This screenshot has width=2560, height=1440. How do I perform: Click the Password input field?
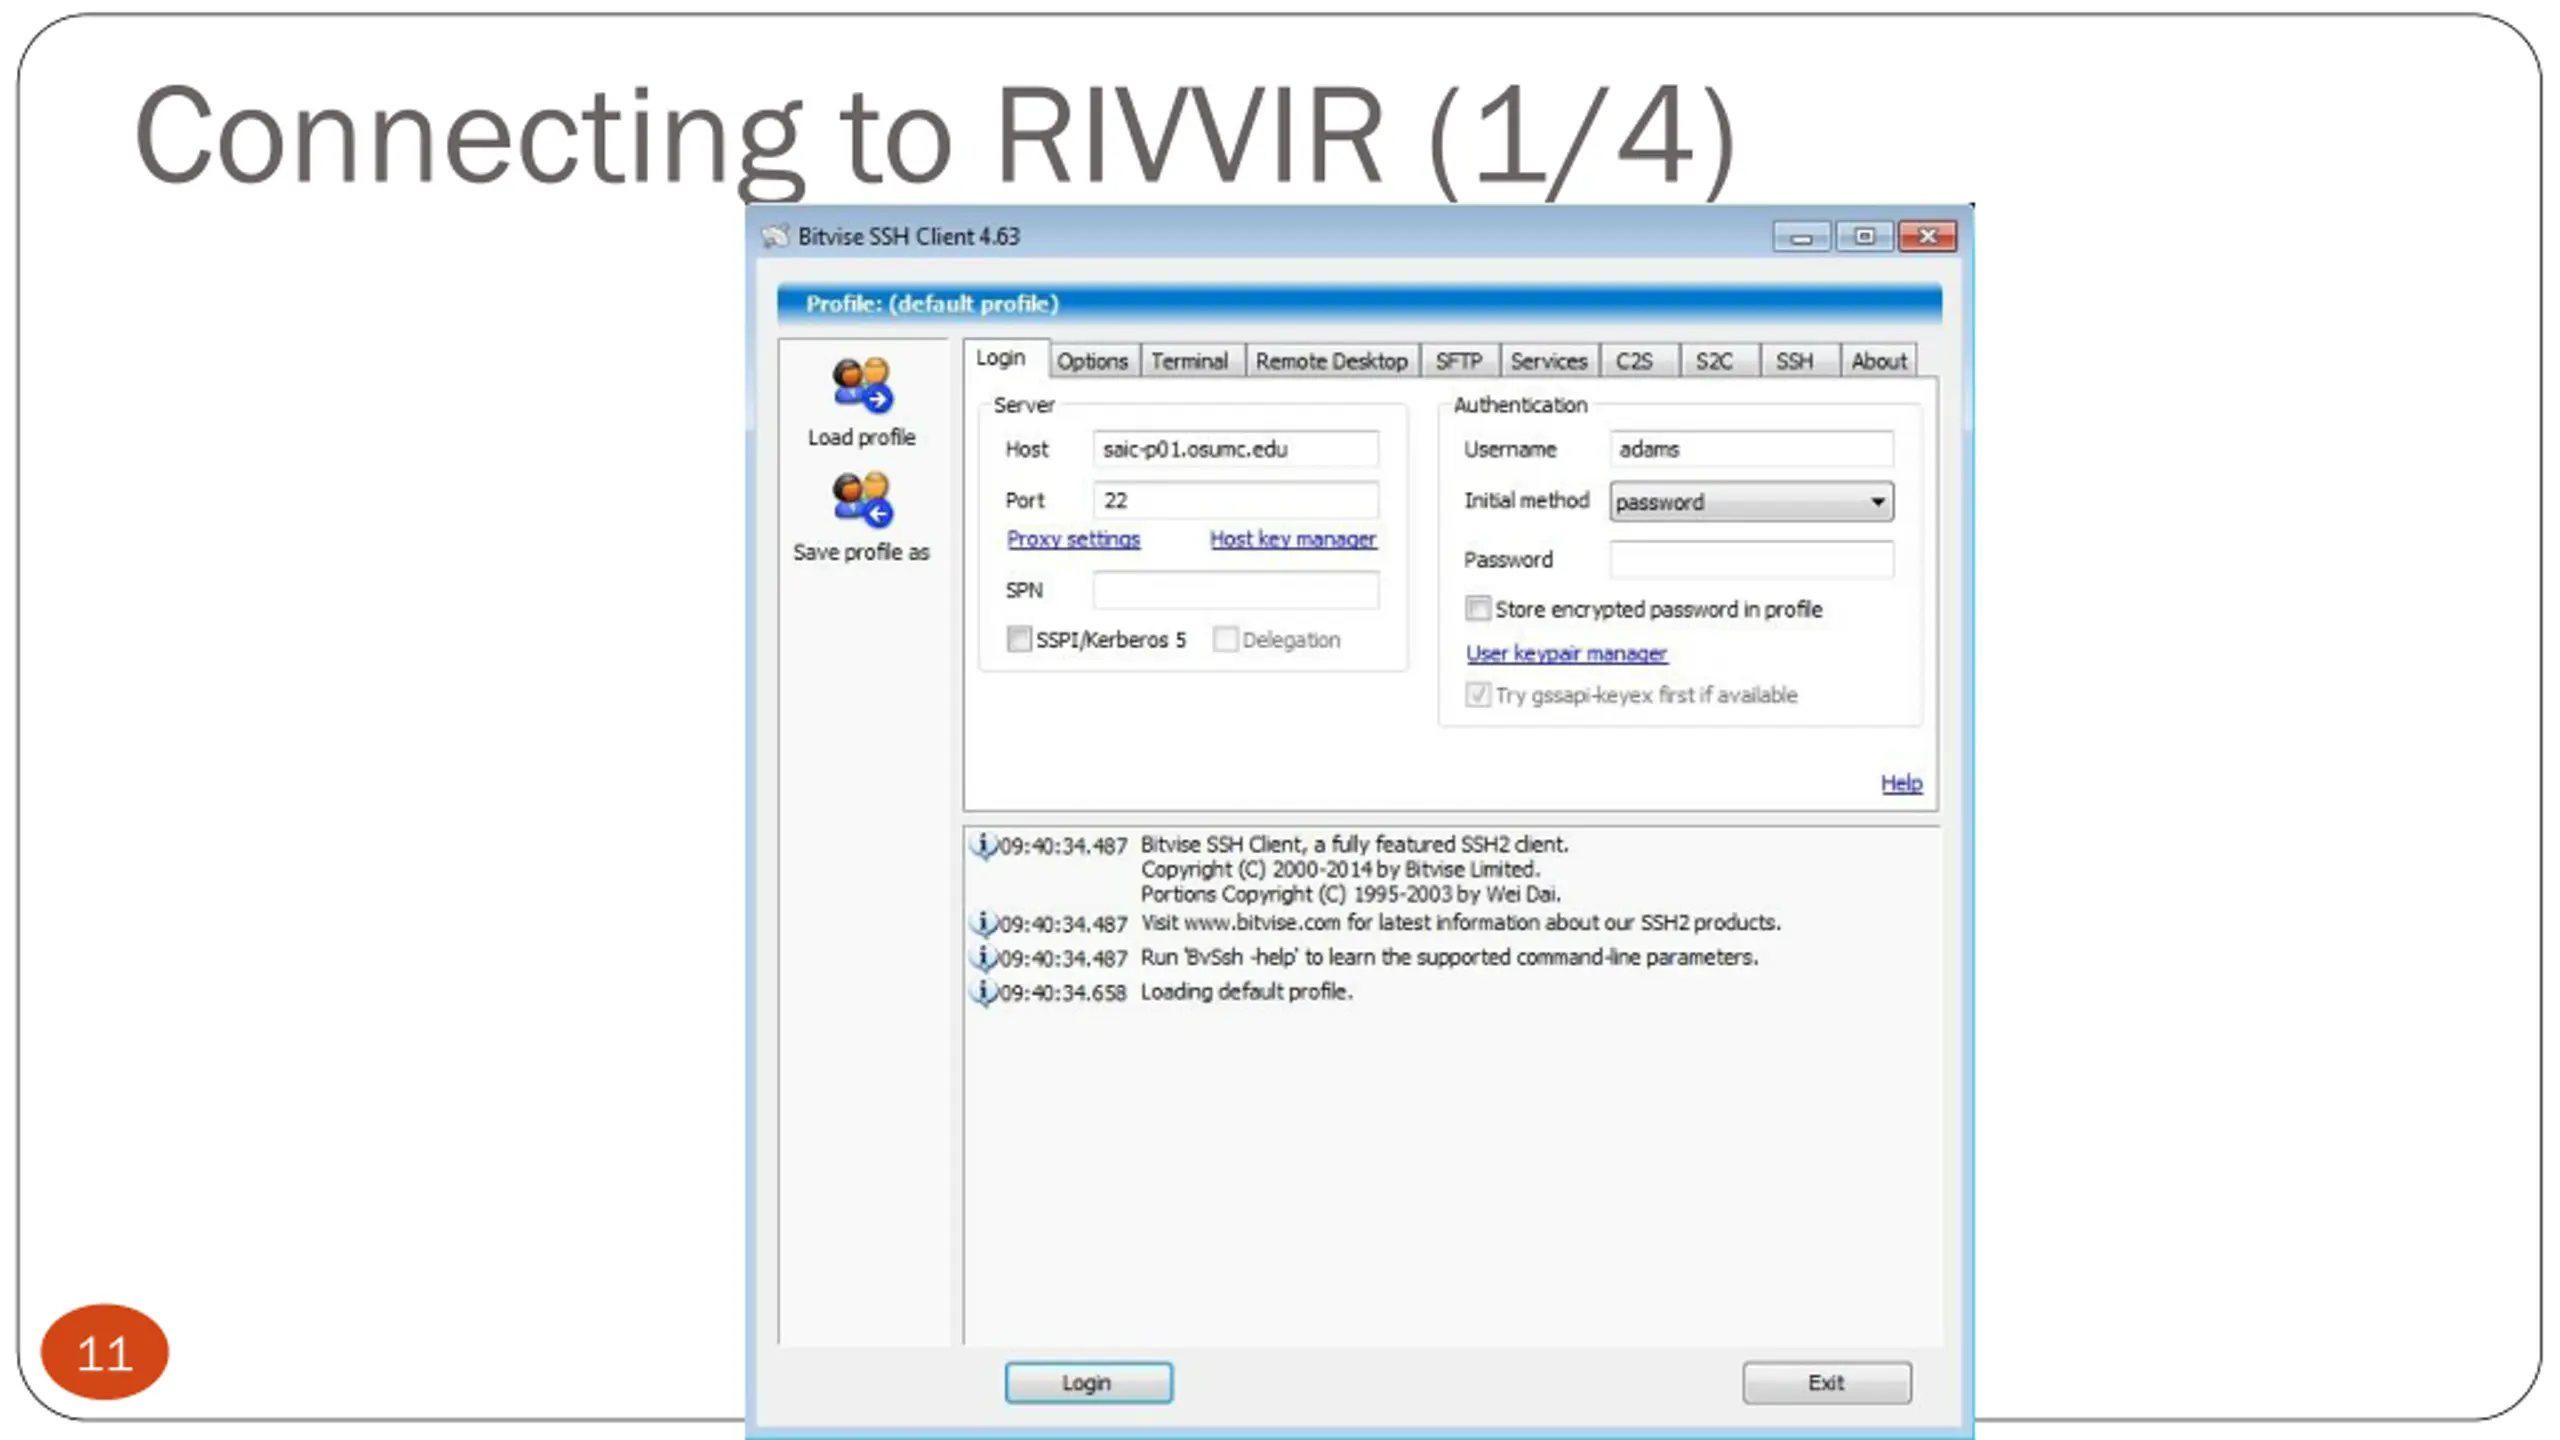[1751, 559]
